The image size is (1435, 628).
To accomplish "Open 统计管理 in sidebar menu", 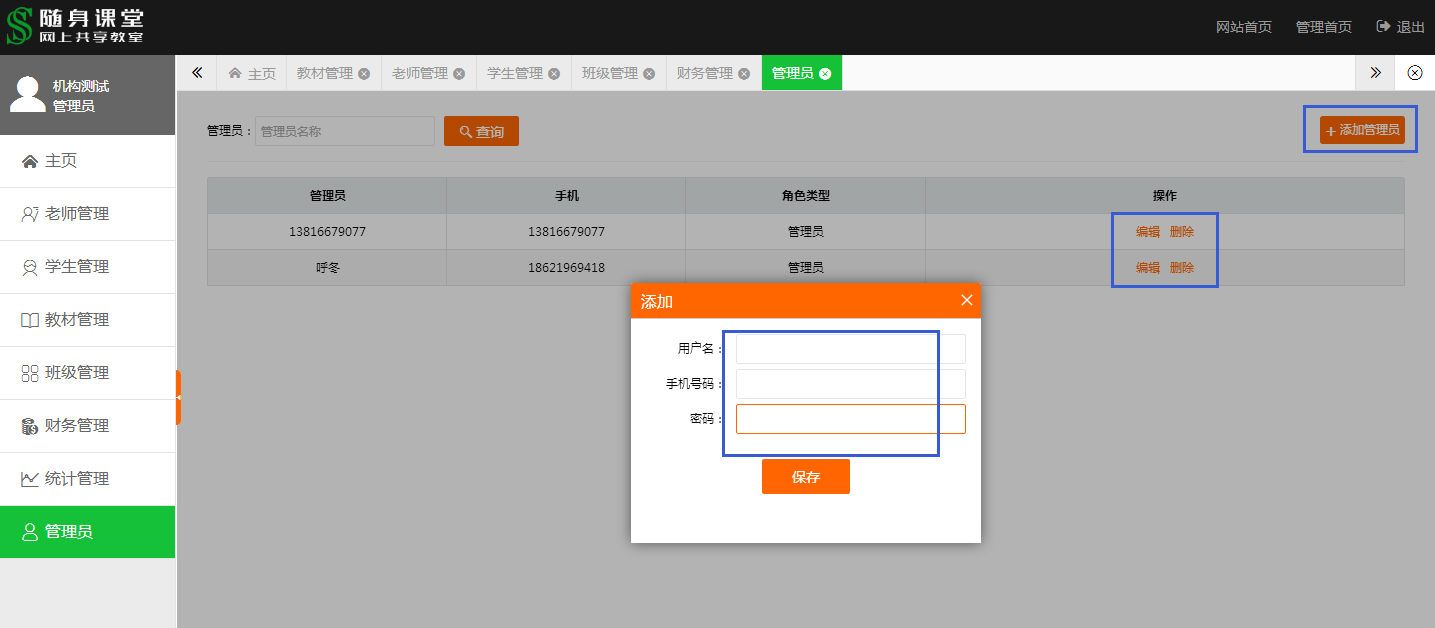I will point(87,479).
